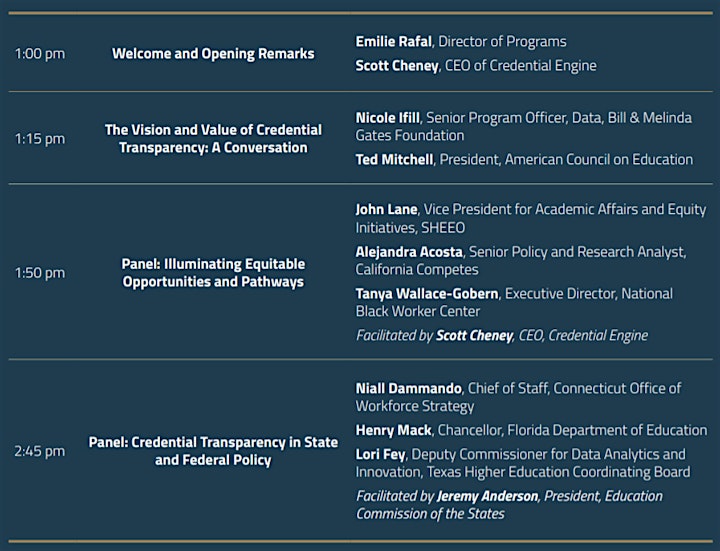Click Ted Mitchell's name
This screenshot has height=551, width=720.
click(394, 159)
